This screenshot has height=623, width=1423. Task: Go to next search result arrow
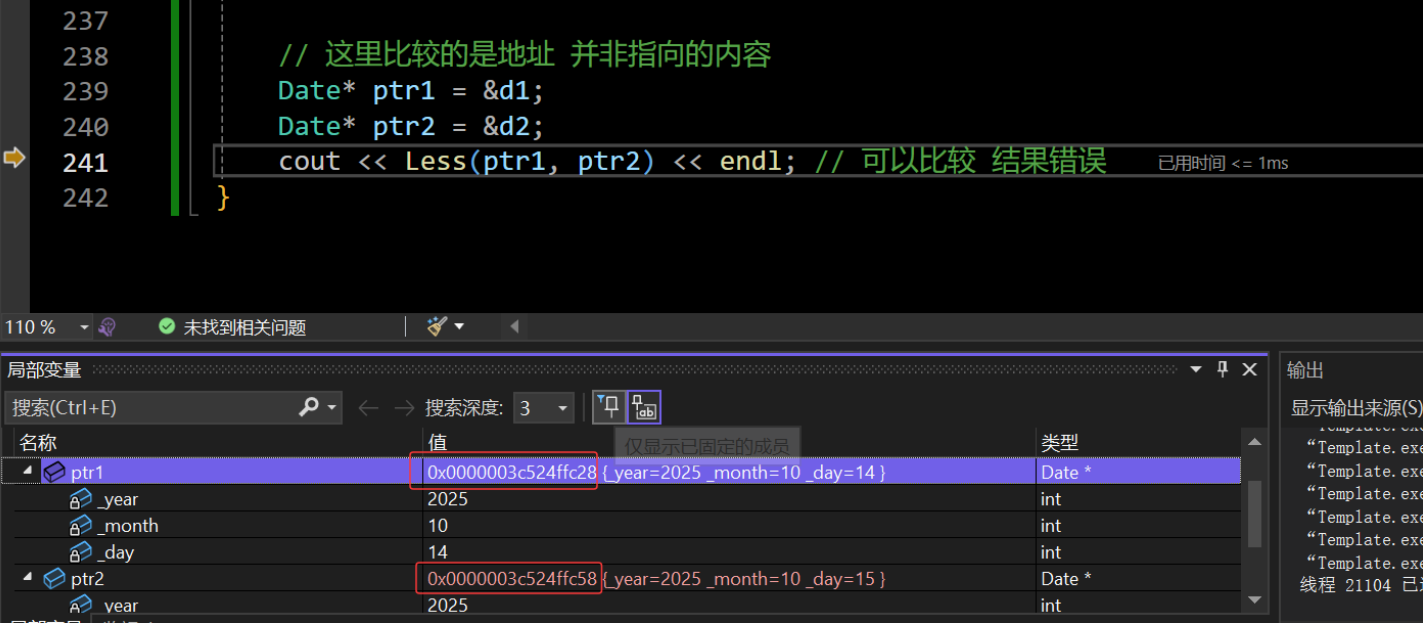404,408
